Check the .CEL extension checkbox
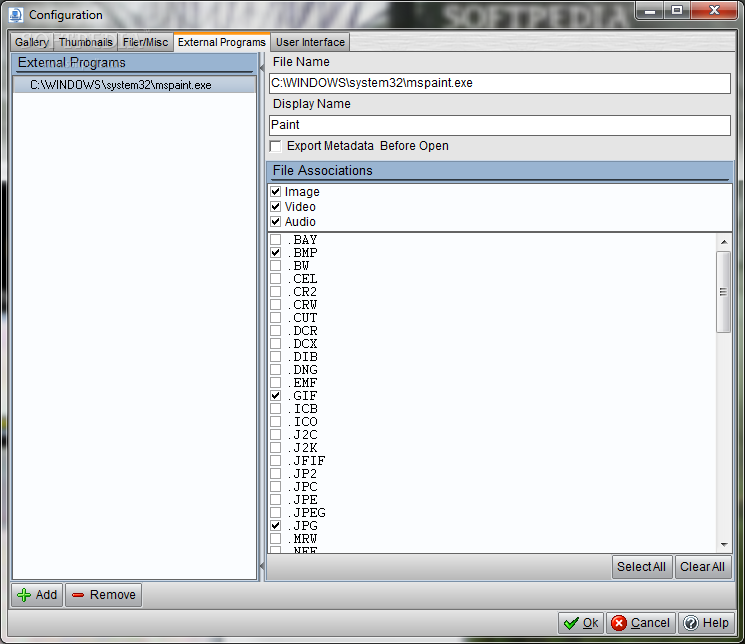This screenshot has height=644, width=745. pyautogui.click(x=276, y=279)
